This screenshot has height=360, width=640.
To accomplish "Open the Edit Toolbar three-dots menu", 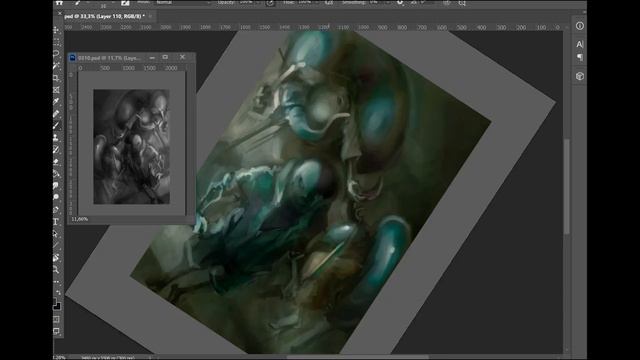I will (x=56, y=282).
